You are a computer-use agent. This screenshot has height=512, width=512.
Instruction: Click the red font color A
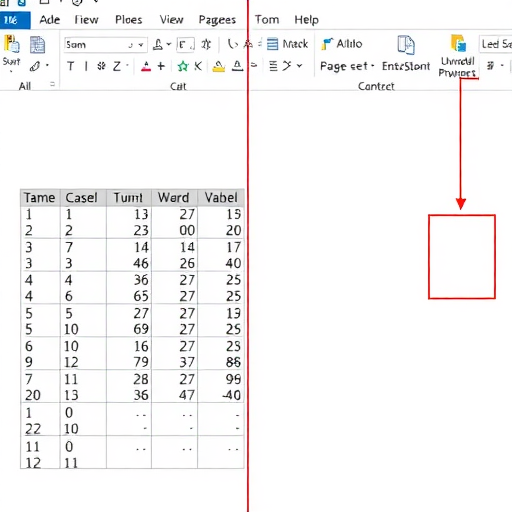tap(146, 66)
